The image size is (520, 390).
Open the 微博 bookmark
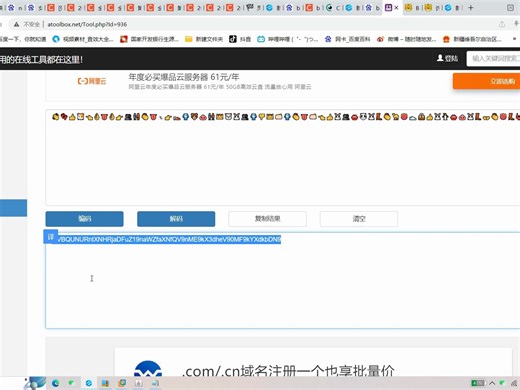tap(406, 39)
